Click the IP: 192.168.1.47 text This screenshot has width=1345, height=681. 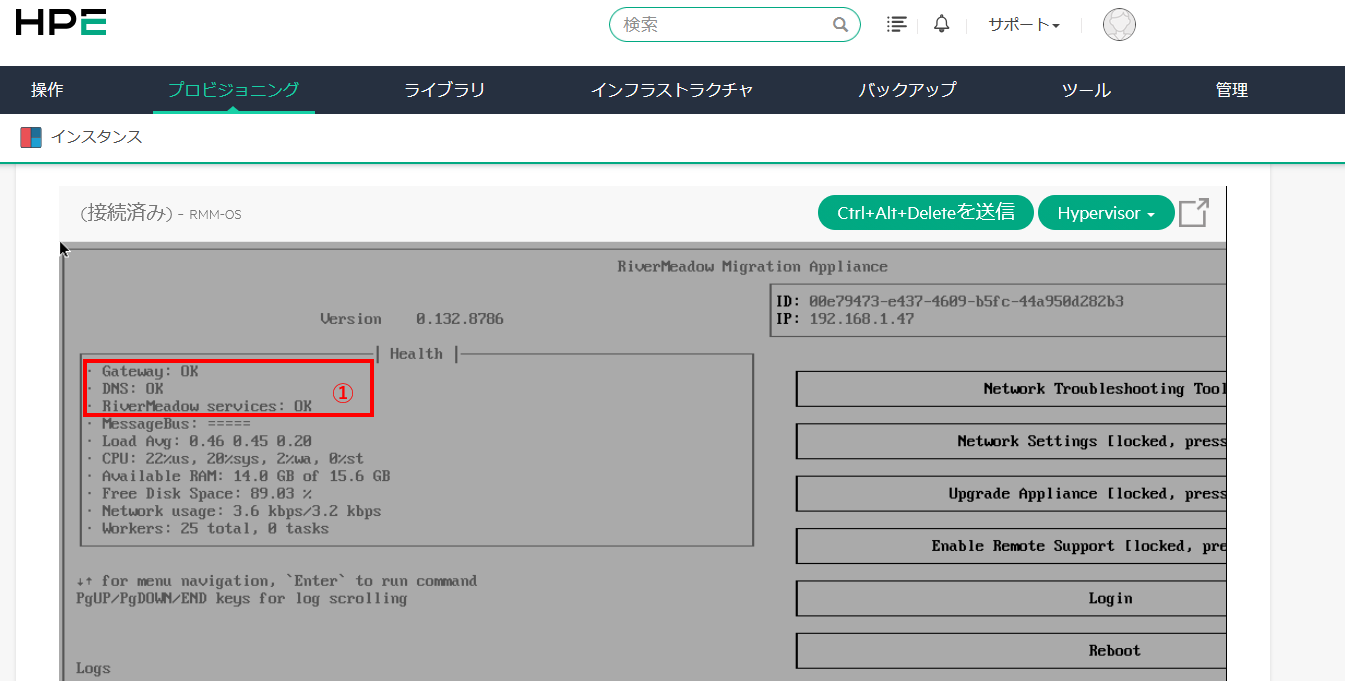(x=845, y=319)
